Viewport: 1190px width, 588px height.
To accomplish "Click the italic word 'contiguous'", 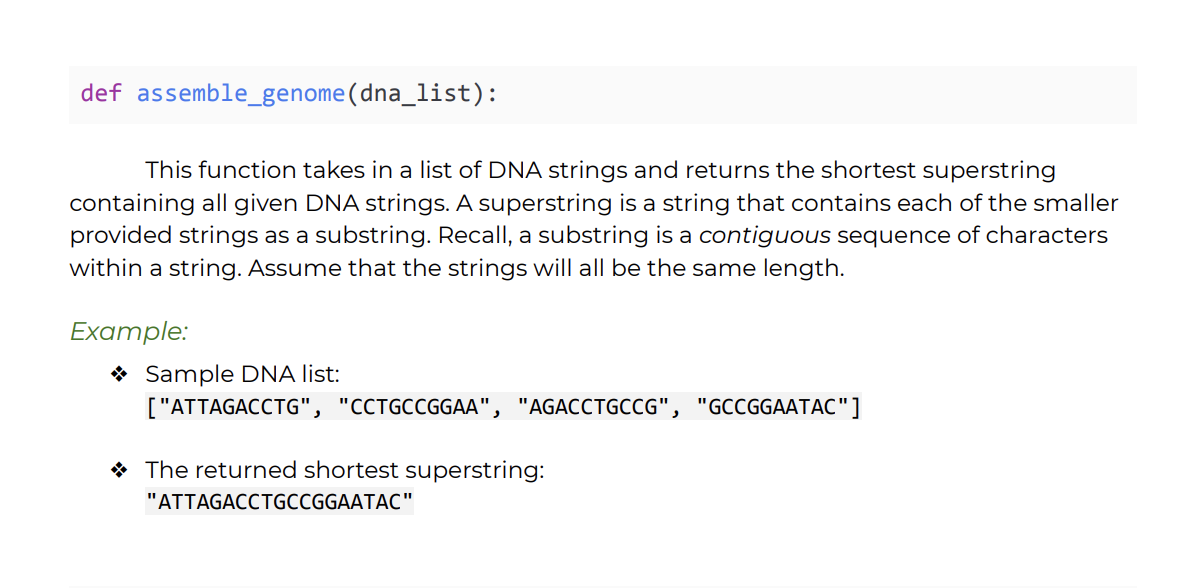I will coord(764,236).
